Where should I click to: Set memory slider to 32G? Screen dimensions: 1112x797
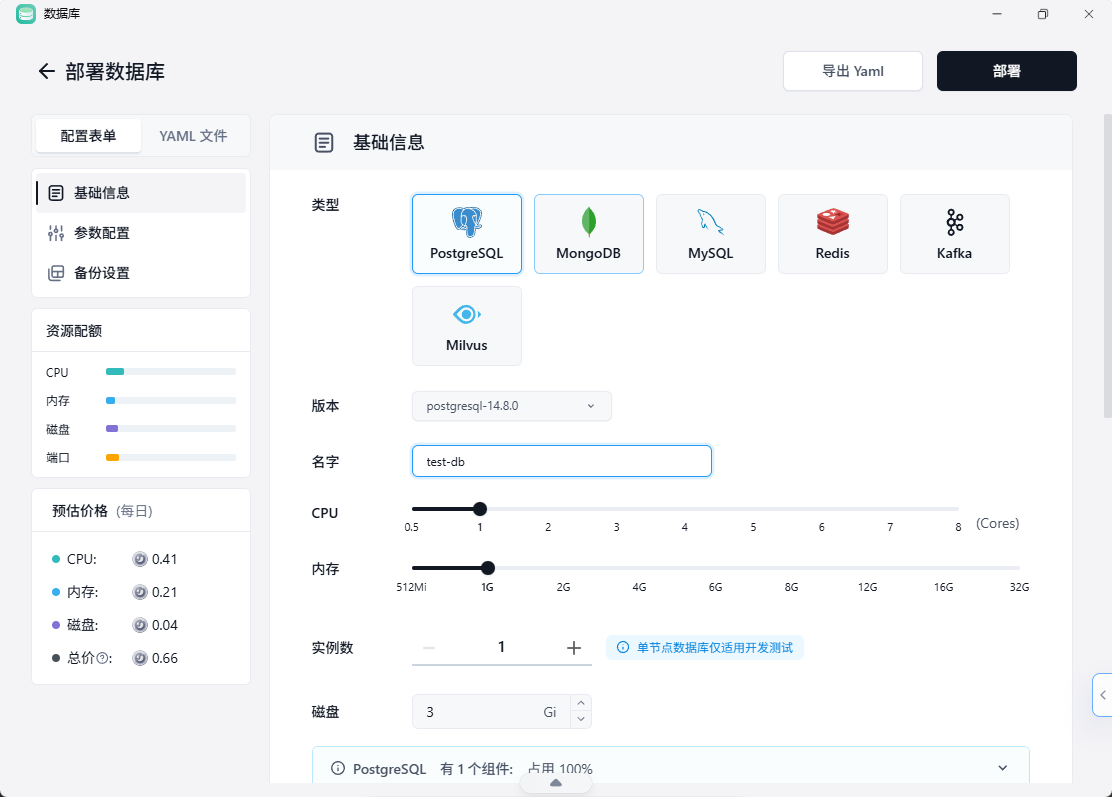pos(1019,568)
